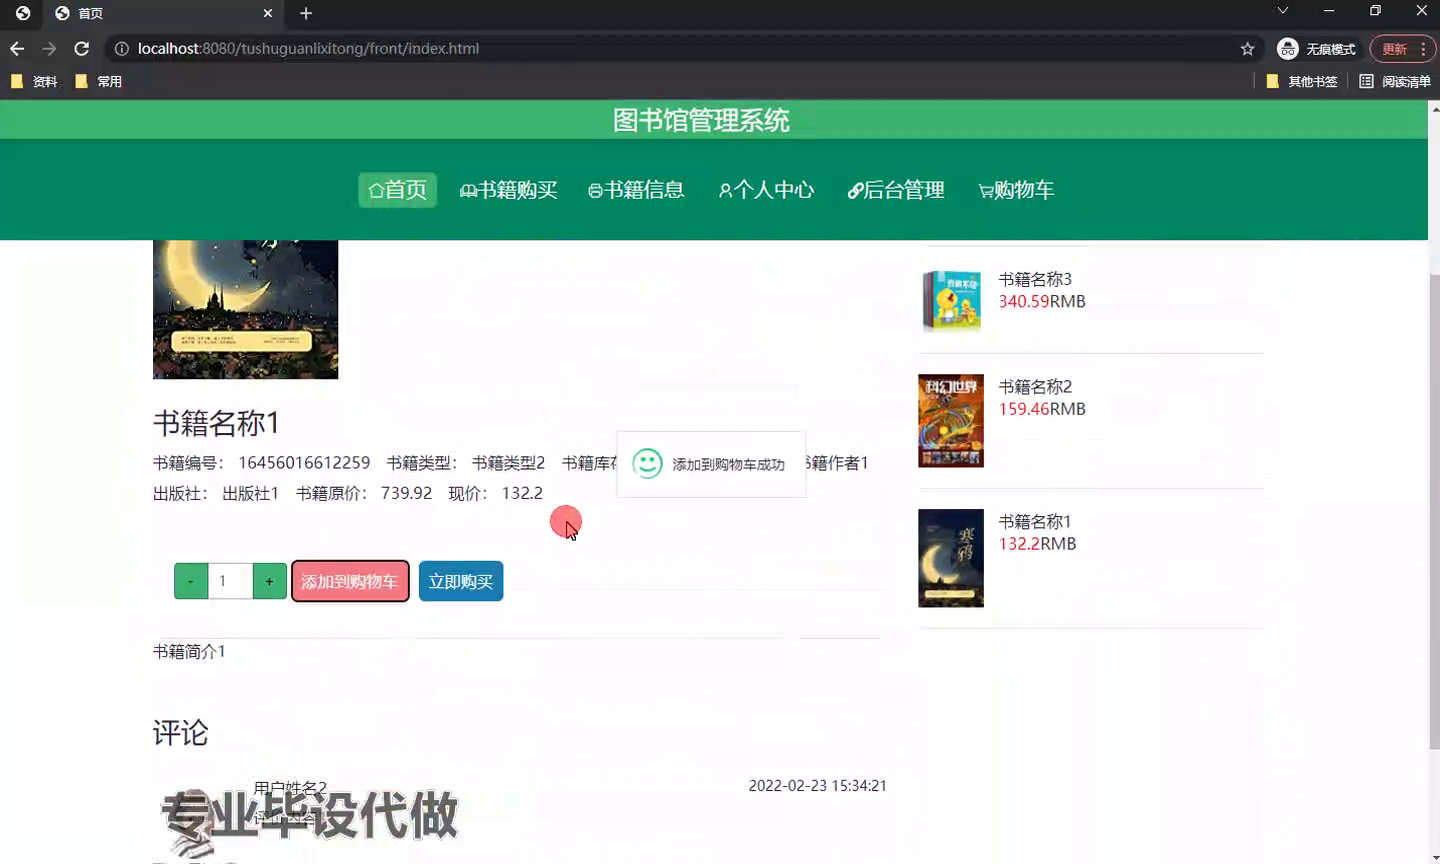This screenshot has width=1440, height=864.
Task: Click the 现价 132.2 value
Action: (x=522, y=493)
